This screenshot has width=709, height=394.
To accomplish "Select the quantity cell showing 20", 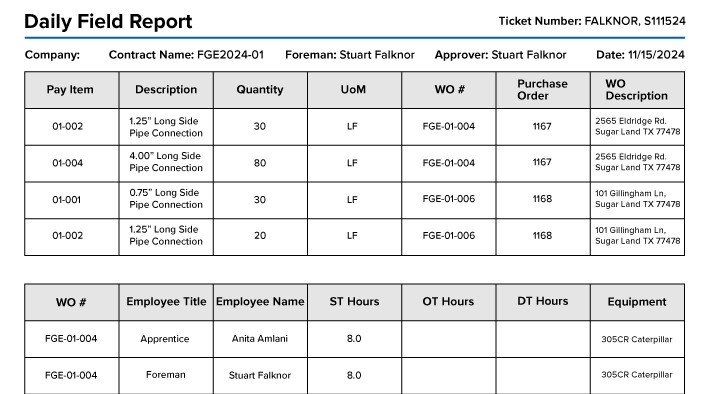I will click(x=260, y=236).
